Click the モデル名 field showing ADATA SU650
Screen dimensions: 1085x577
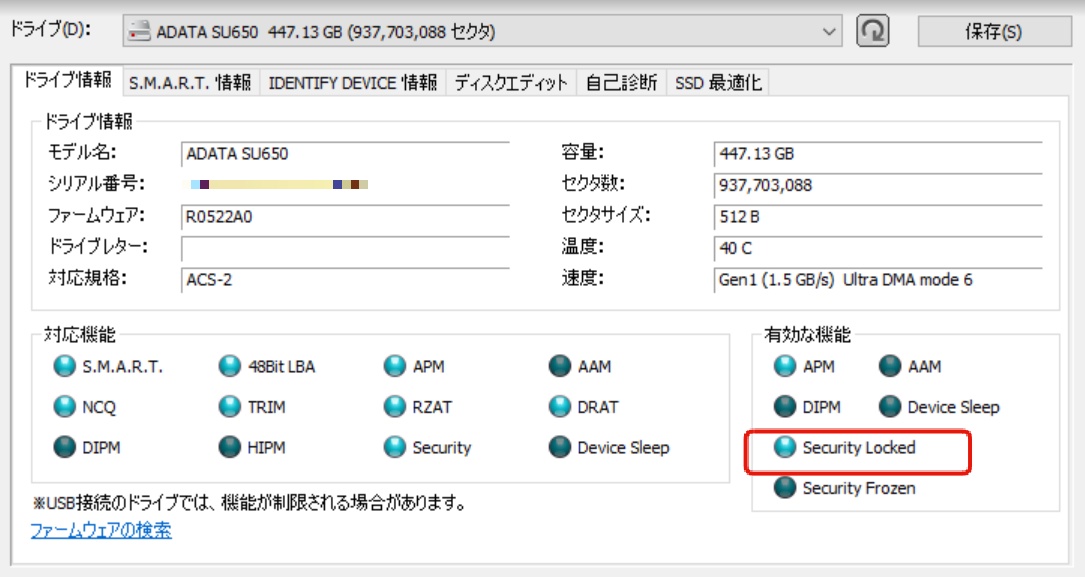[345, 154]
